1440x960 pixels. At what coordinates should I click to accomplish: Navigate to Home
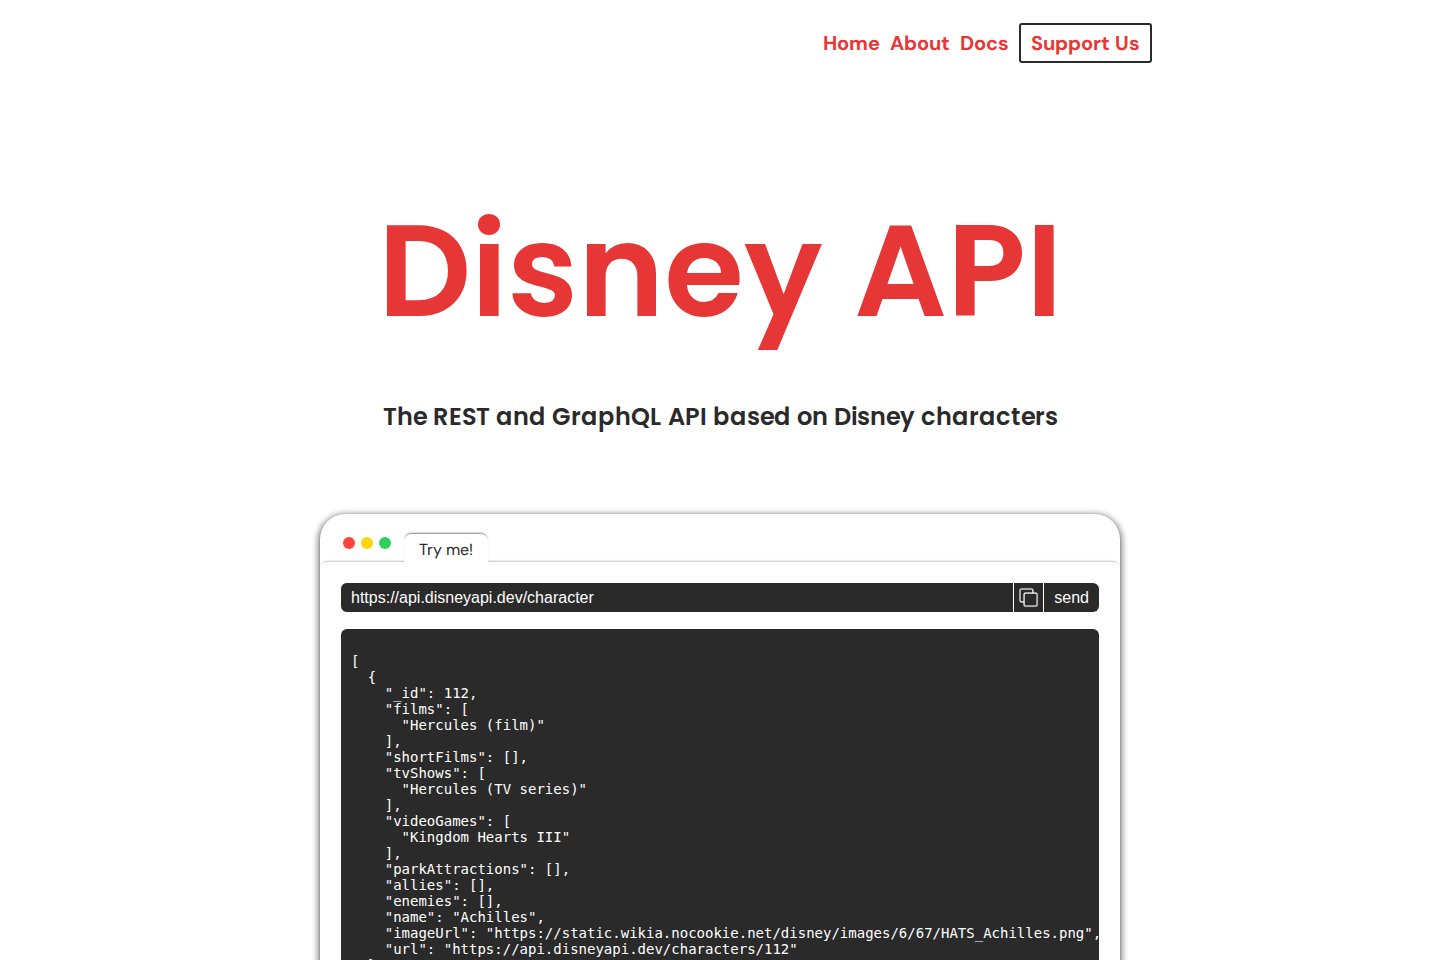click(851, 43)
